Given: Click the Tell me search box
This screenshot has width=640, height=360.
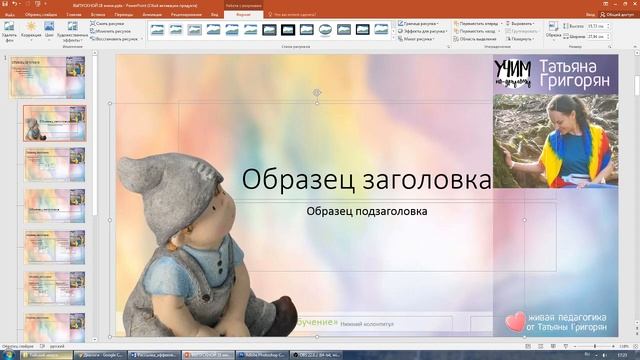Looking at the screenshot, I should 292,14.
